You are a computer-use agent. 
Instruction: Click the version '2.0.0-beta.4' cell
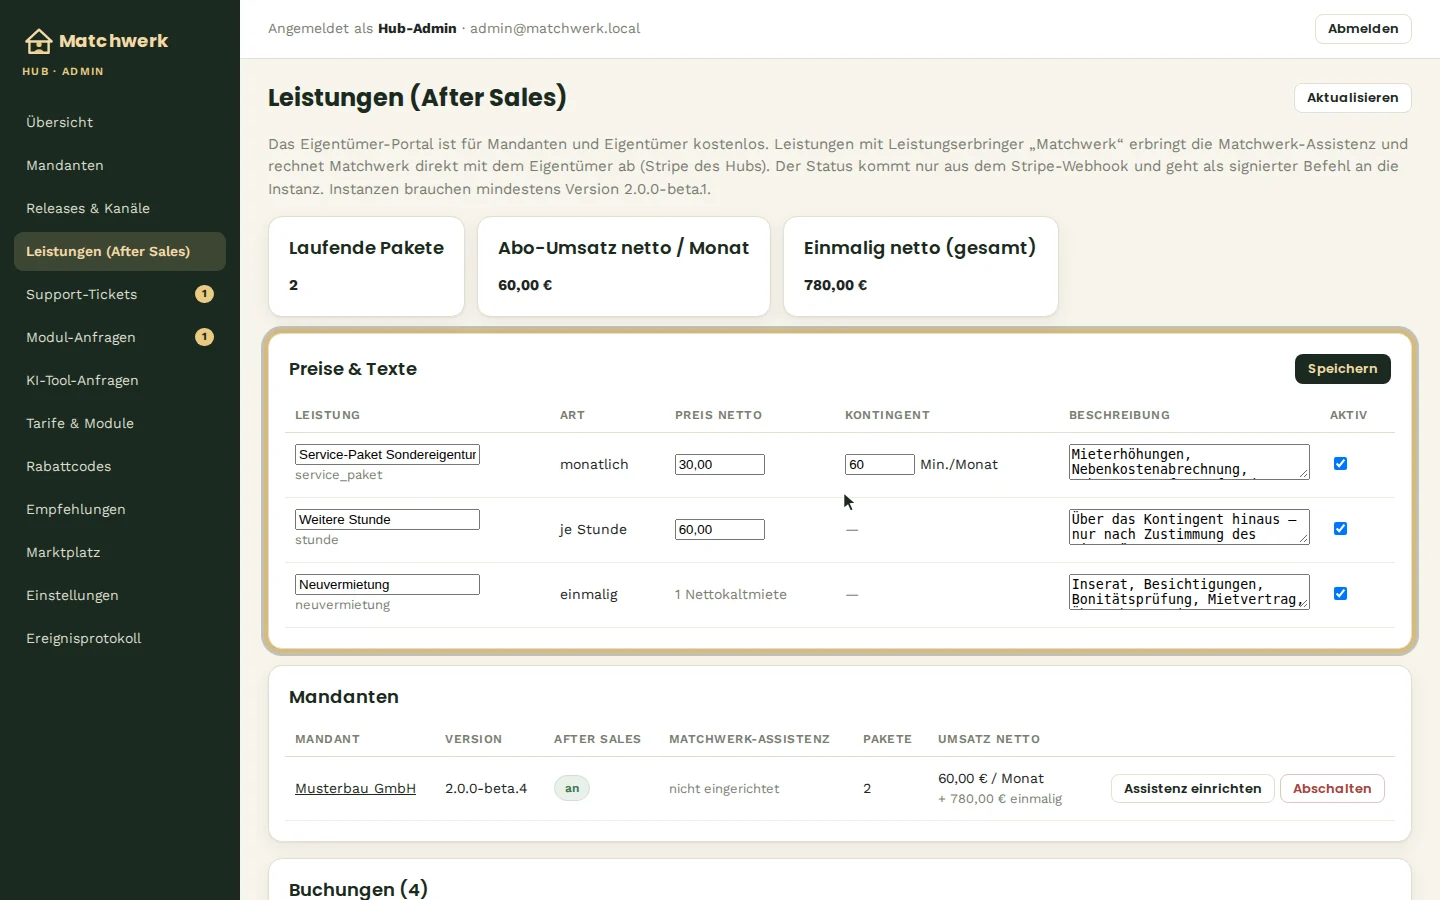pos(486,788)
